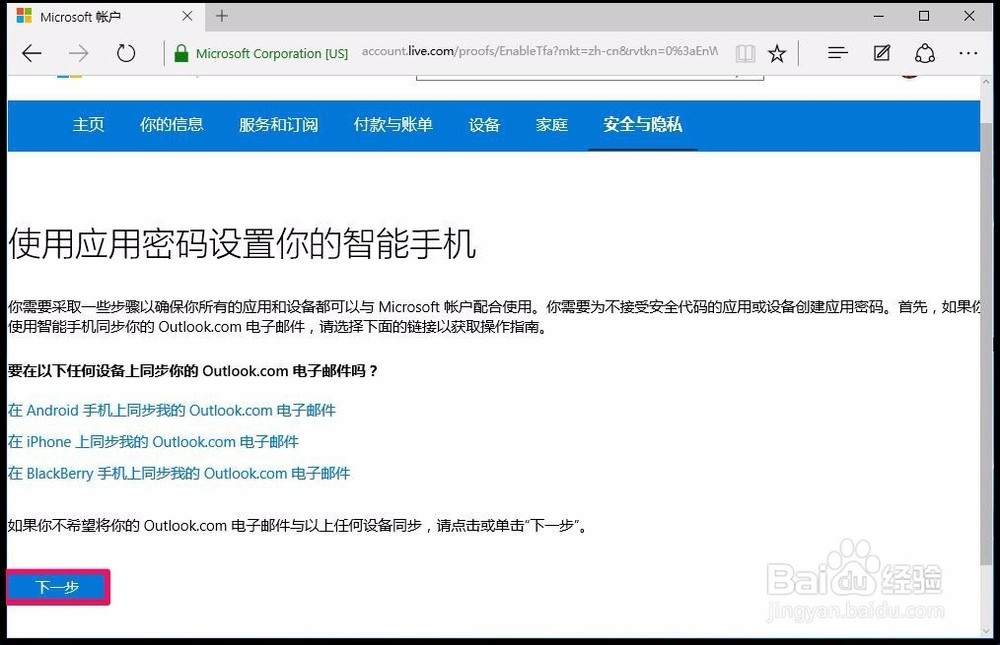This screenshot has width=1000, height=645.
Task: Minimize the browser window
Action: point(879,16)
